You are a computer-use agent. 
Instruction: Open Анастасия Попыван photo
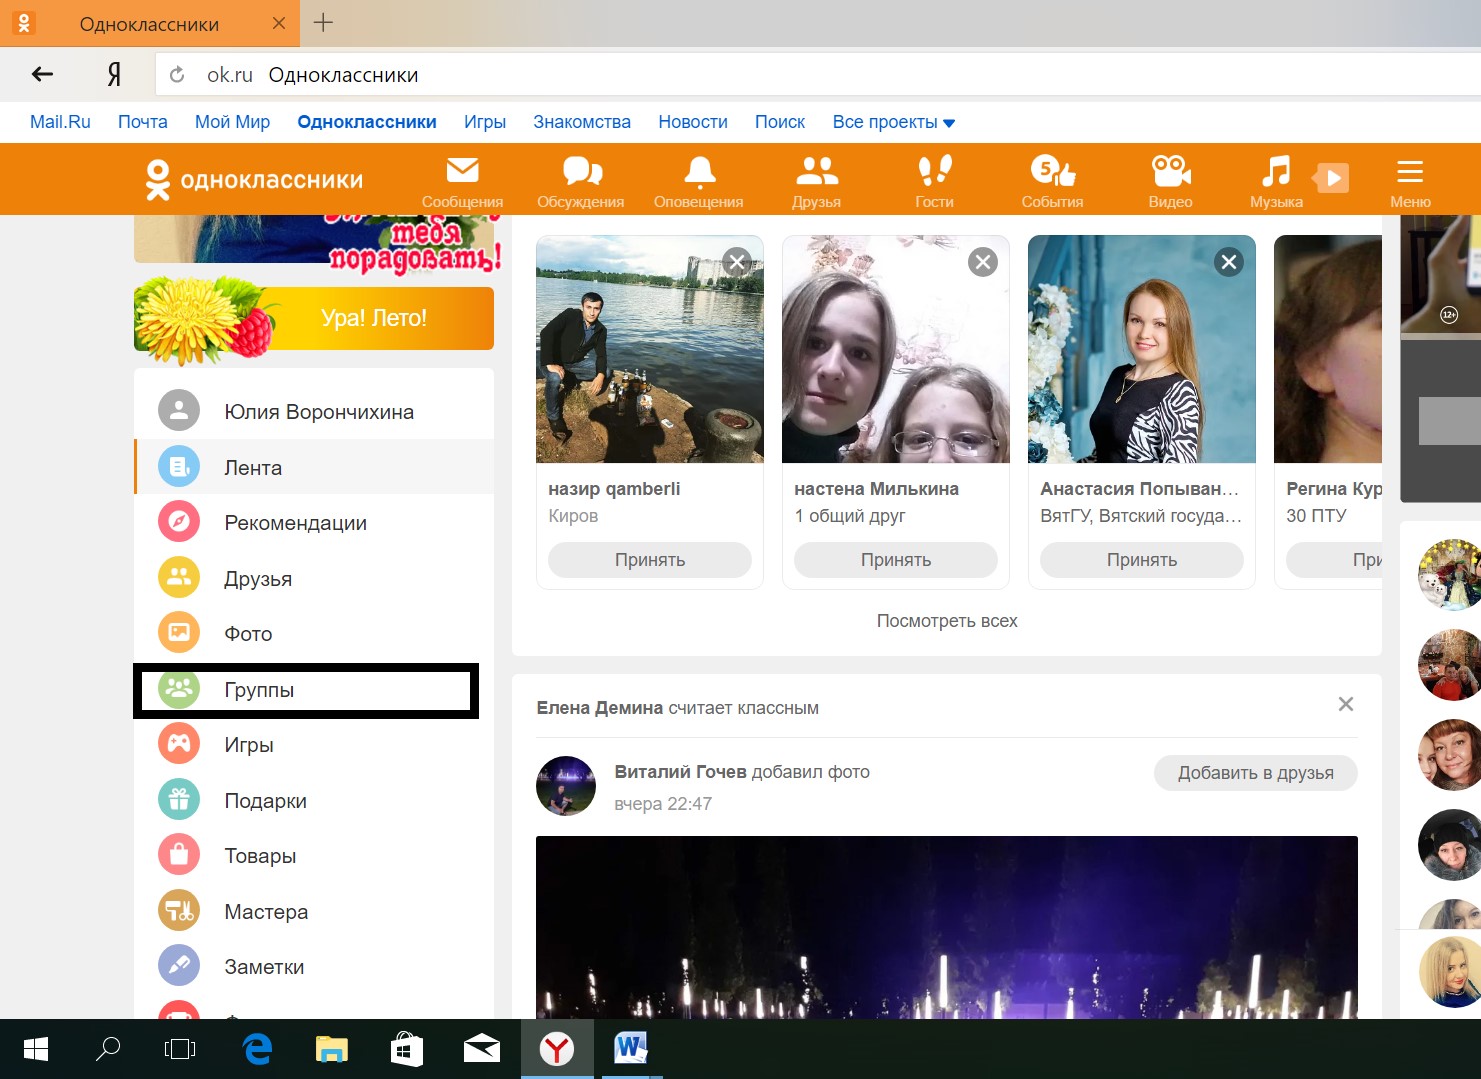pos(1142,349)
